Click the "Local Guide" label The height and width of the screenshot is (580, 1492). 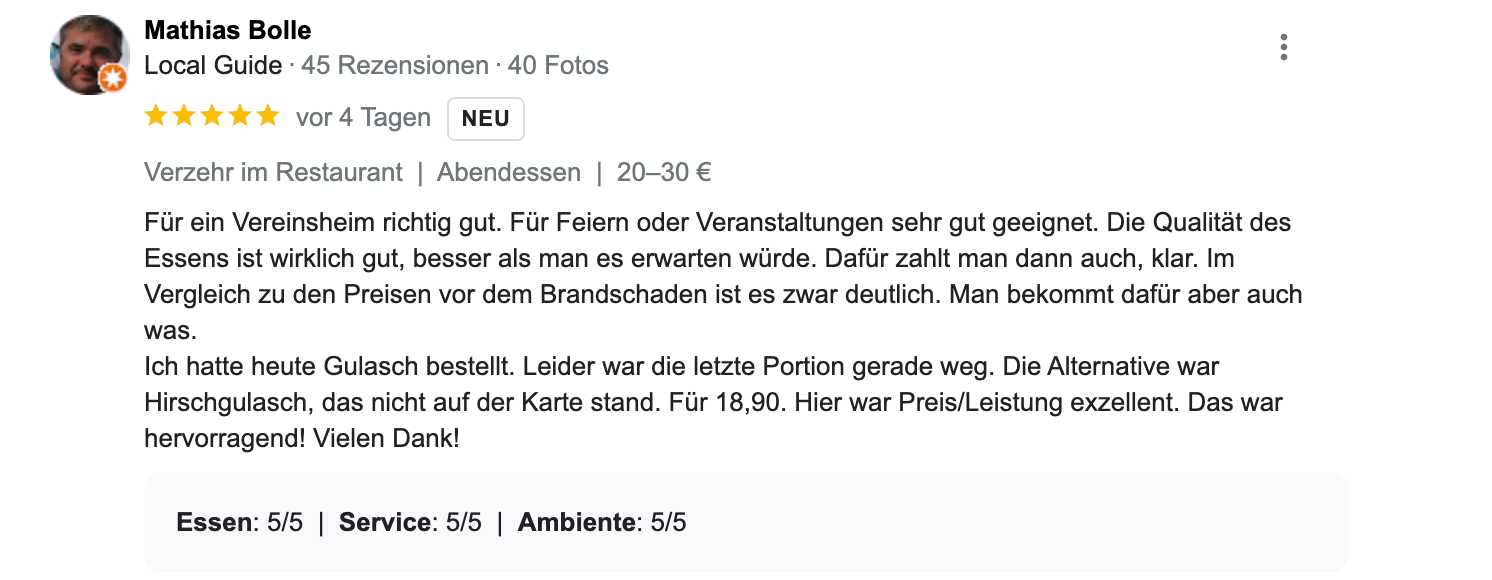click(213, 66)
